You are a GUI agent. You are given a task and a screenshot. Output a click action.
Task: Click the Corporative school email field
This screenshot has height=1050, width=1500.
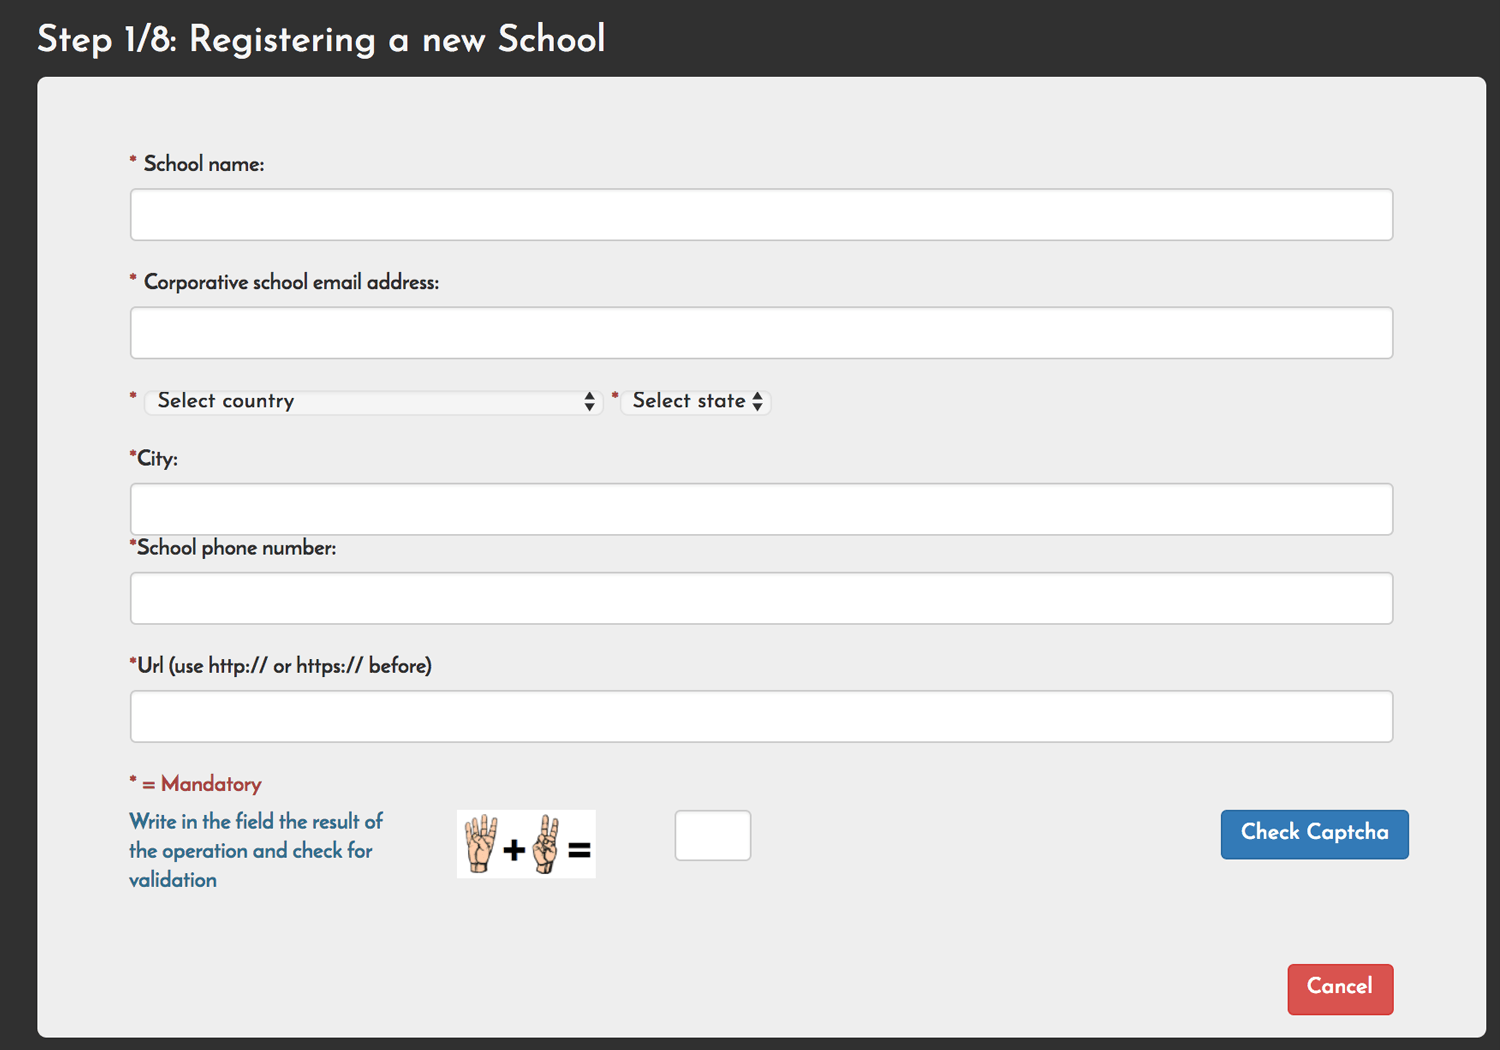[x=760, y=332]
